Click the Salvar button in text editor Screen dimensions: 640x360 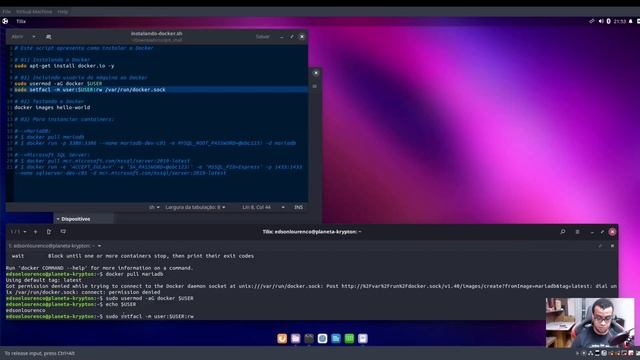click(x=262, y=37)
